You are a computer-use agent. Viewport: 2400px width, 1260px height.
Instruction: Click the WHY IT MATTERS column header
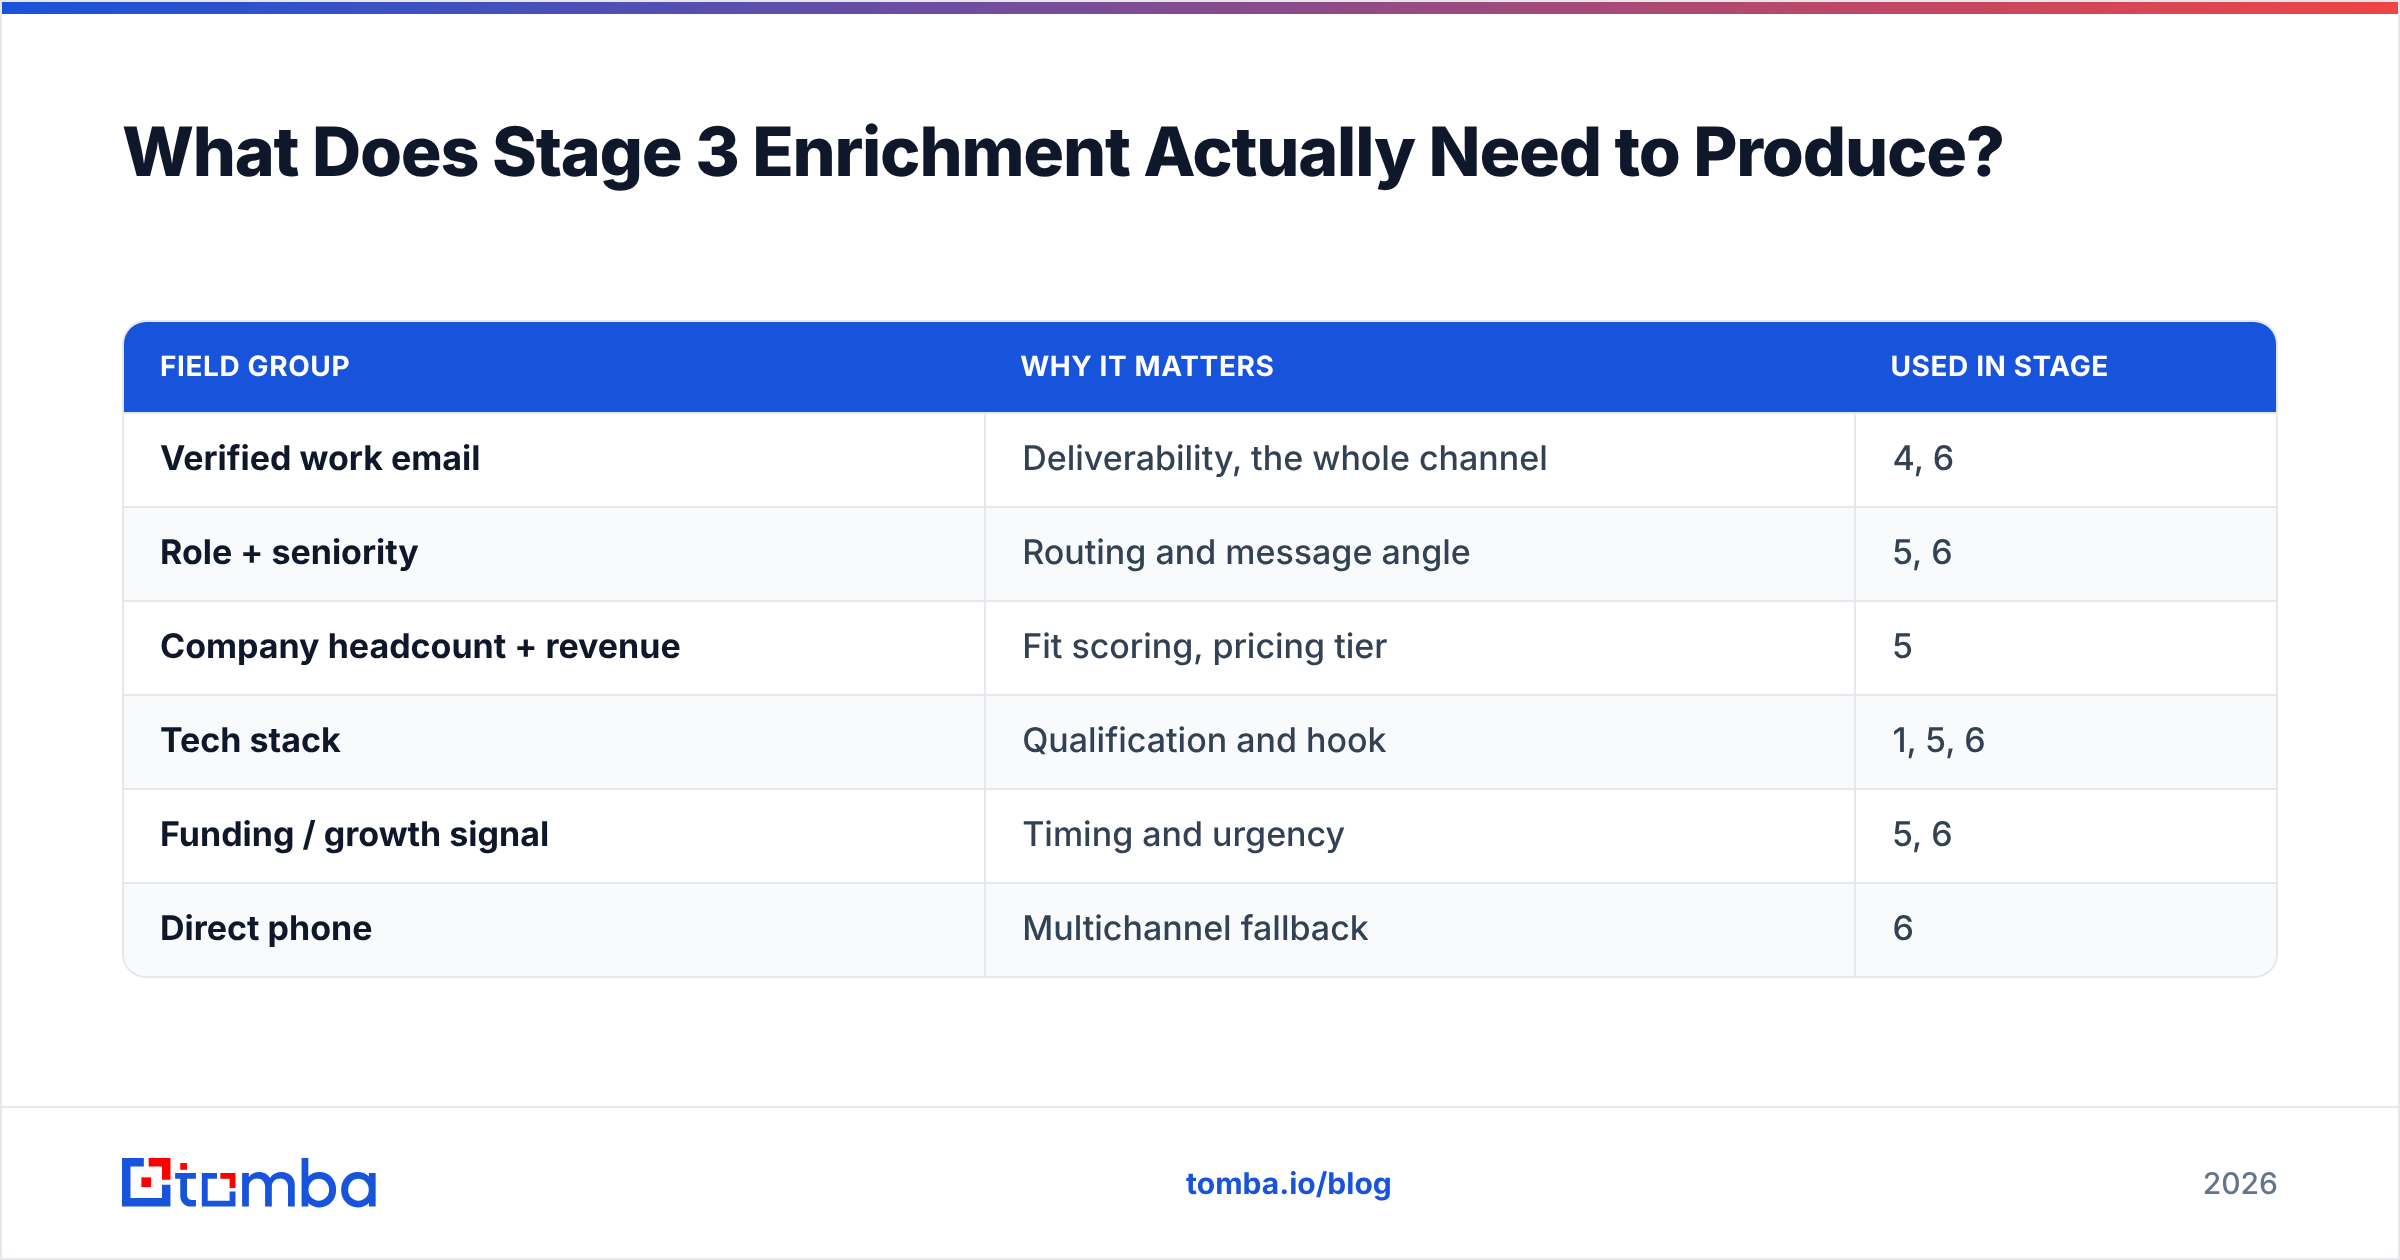(1147, 366)
